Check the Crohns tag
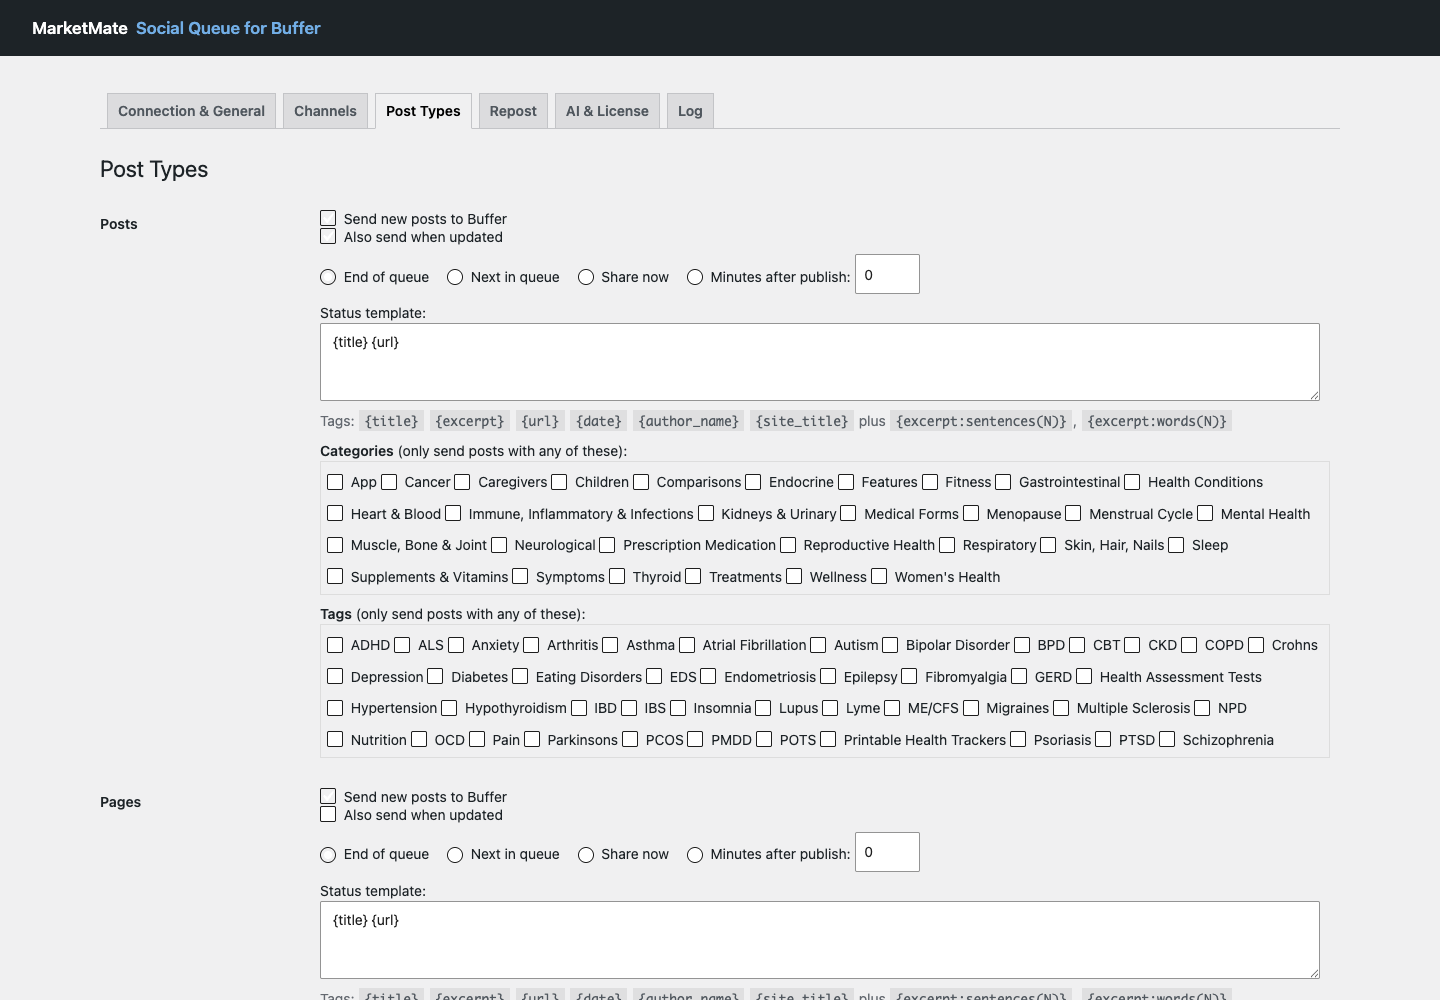The width and height of the screenshot is (1440, 1000). coord(1256,645)
